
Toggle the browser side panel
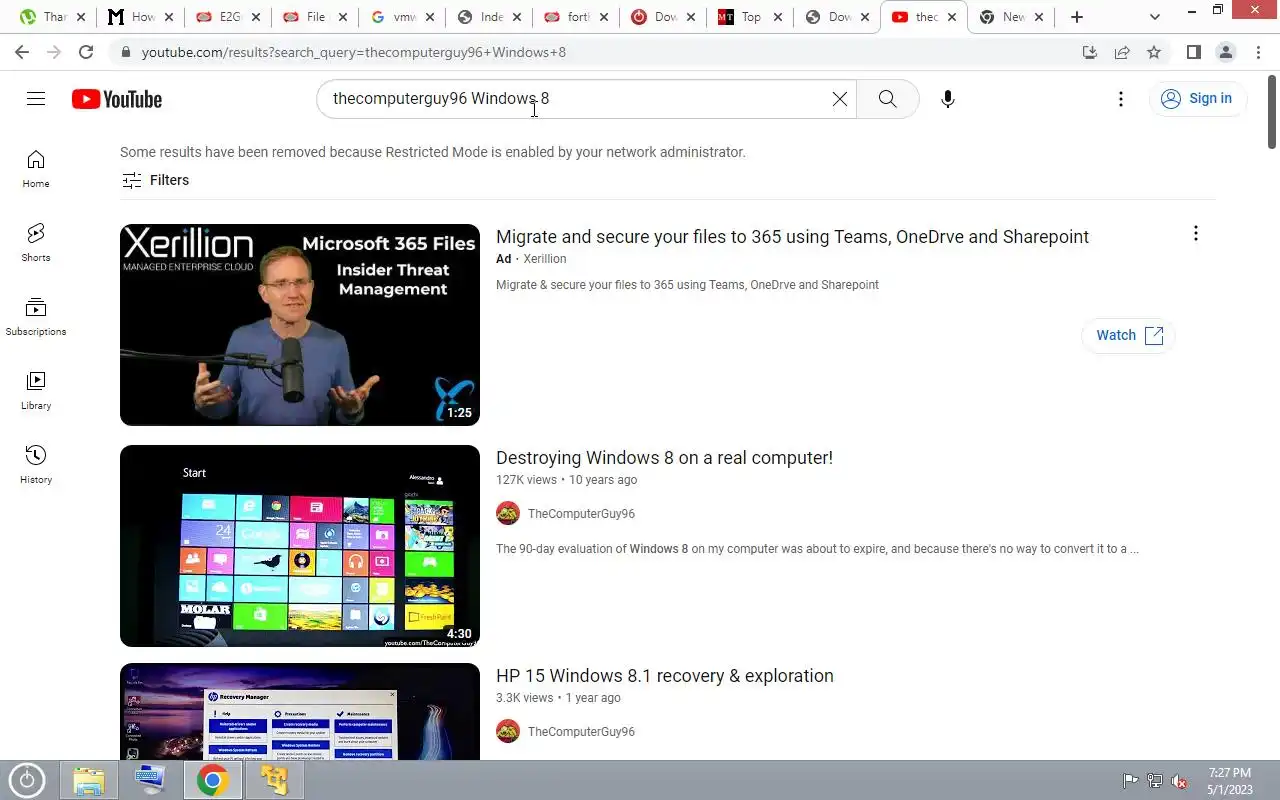1194,52
